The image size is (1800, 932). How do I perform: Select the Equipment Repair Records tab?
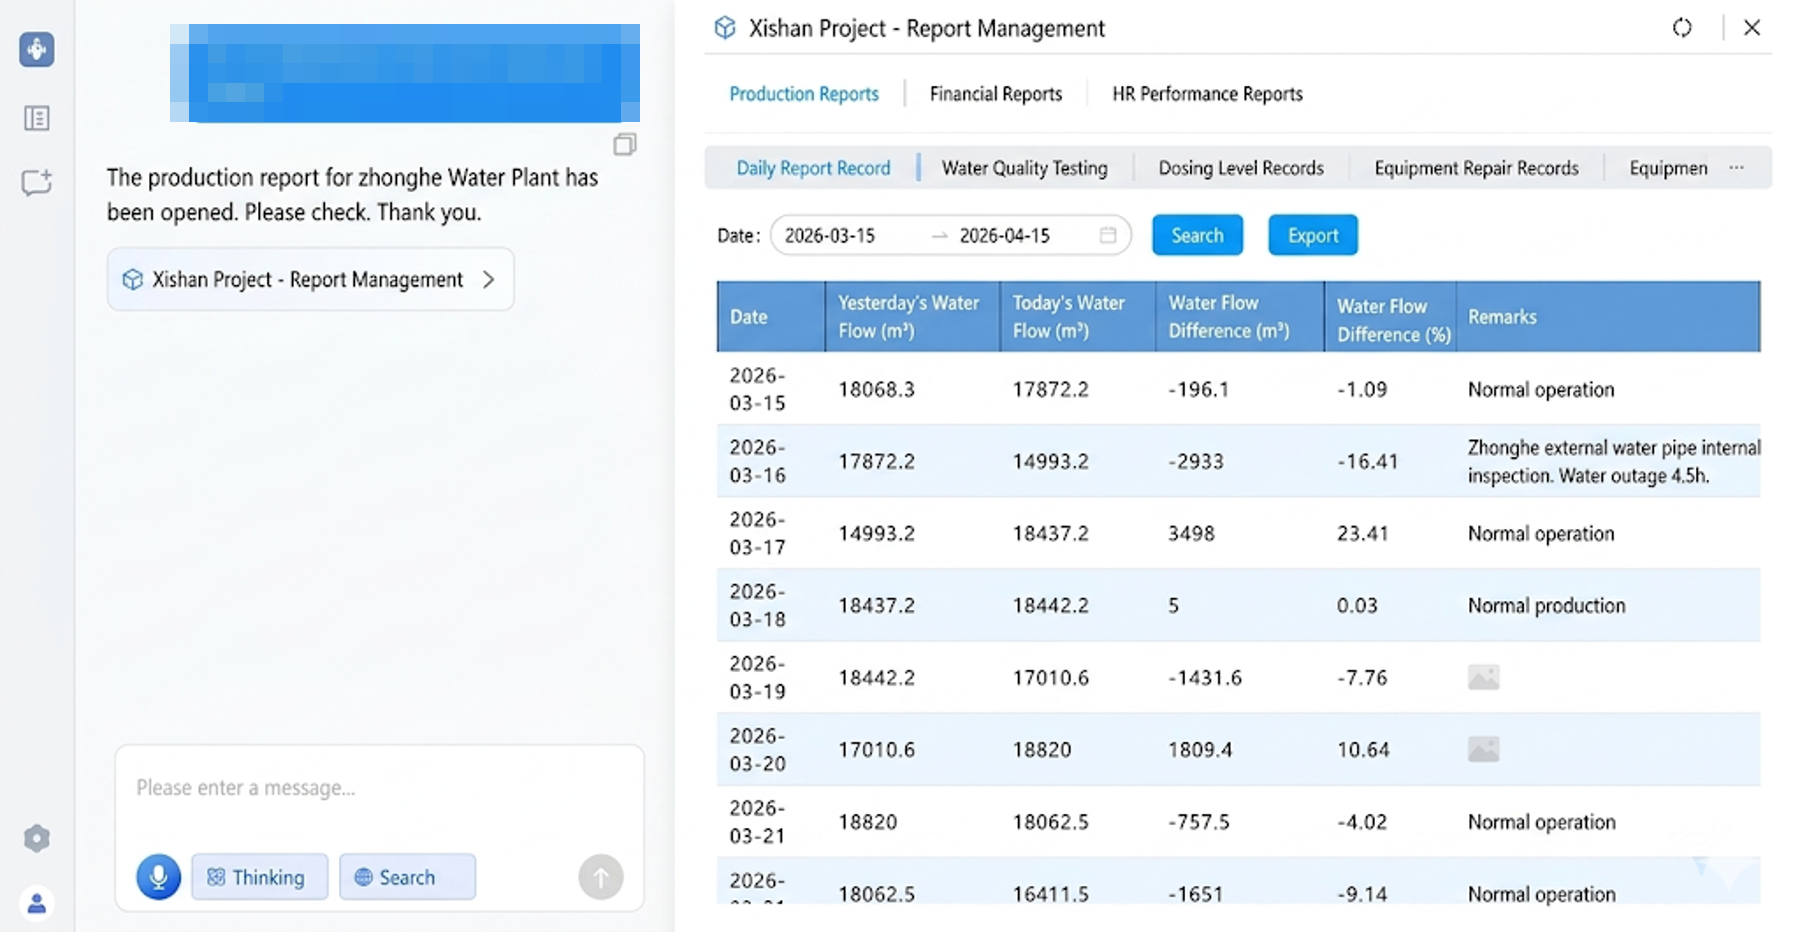pos(1476,168)
